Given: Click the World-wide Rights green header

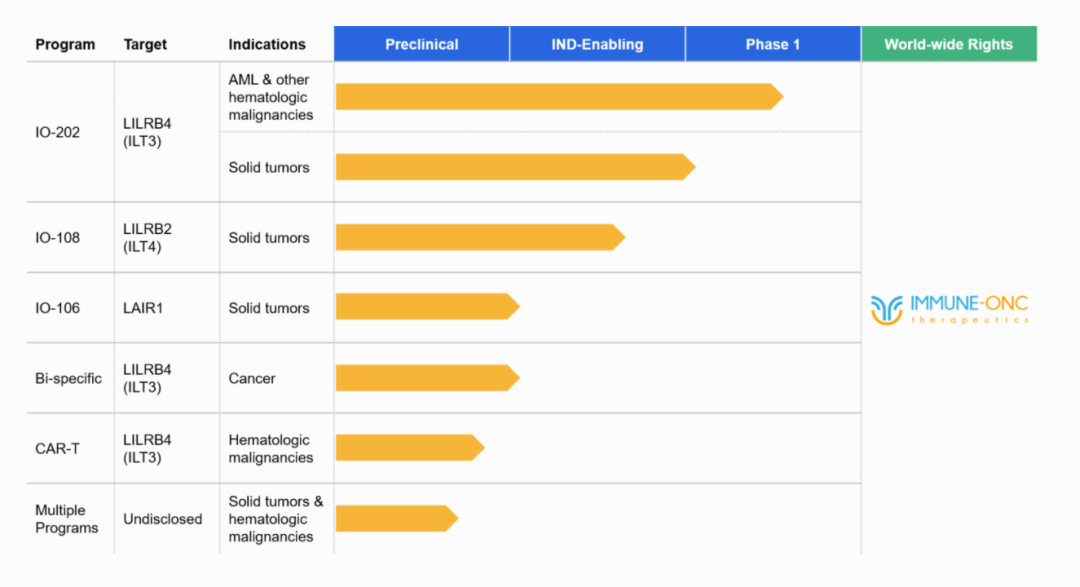Looking at the screenshot, I should pyautogui.click(x=948, y=44).
